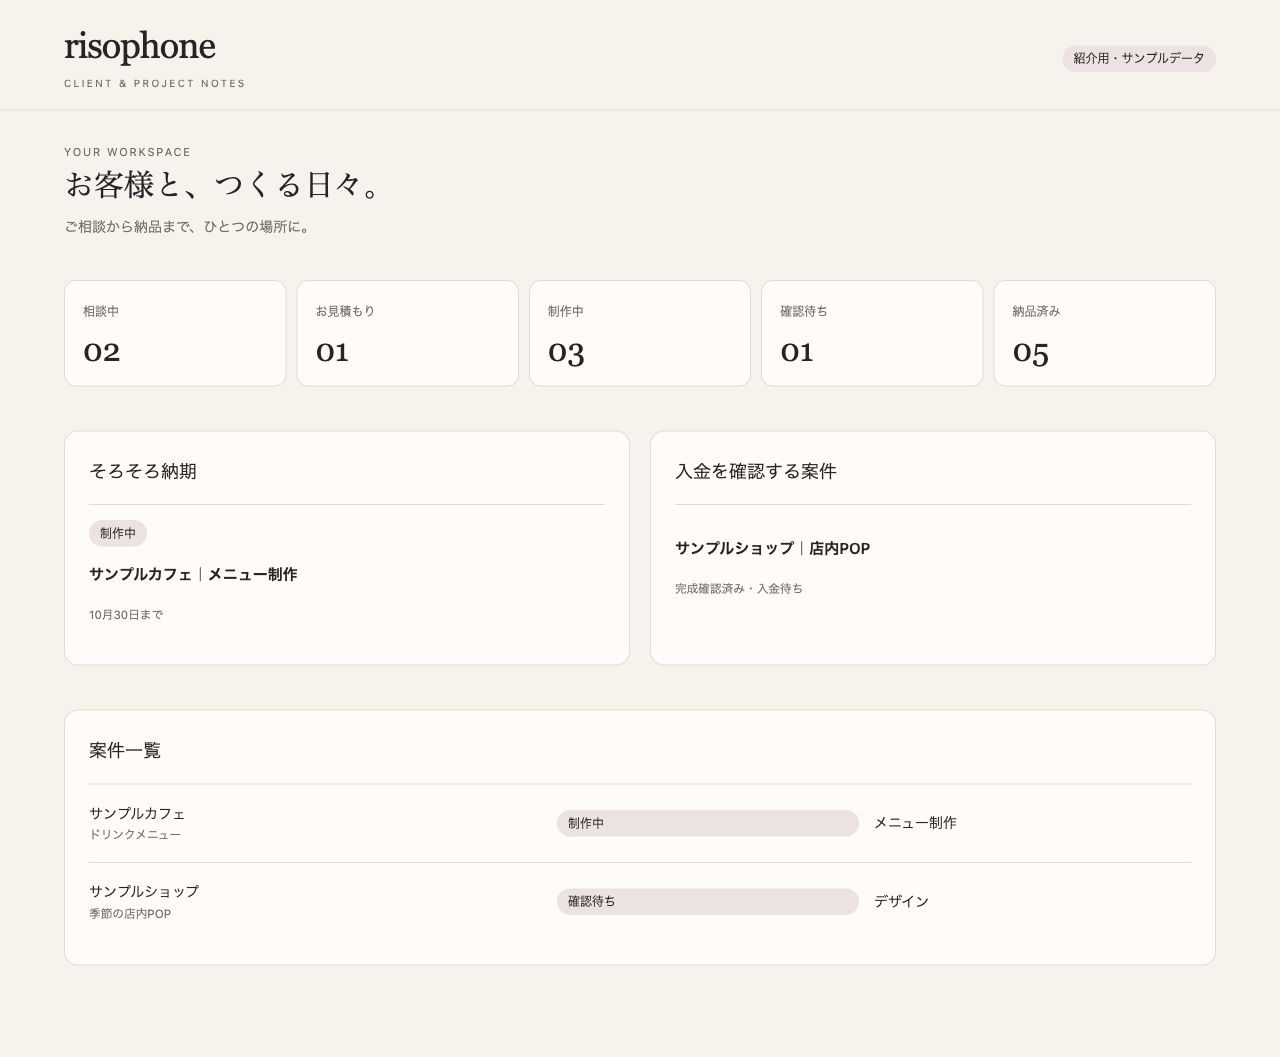Click デザイン in the サンプルショップ row
The width and height of the screenshot is (1280, 1057).
[901, 901]
